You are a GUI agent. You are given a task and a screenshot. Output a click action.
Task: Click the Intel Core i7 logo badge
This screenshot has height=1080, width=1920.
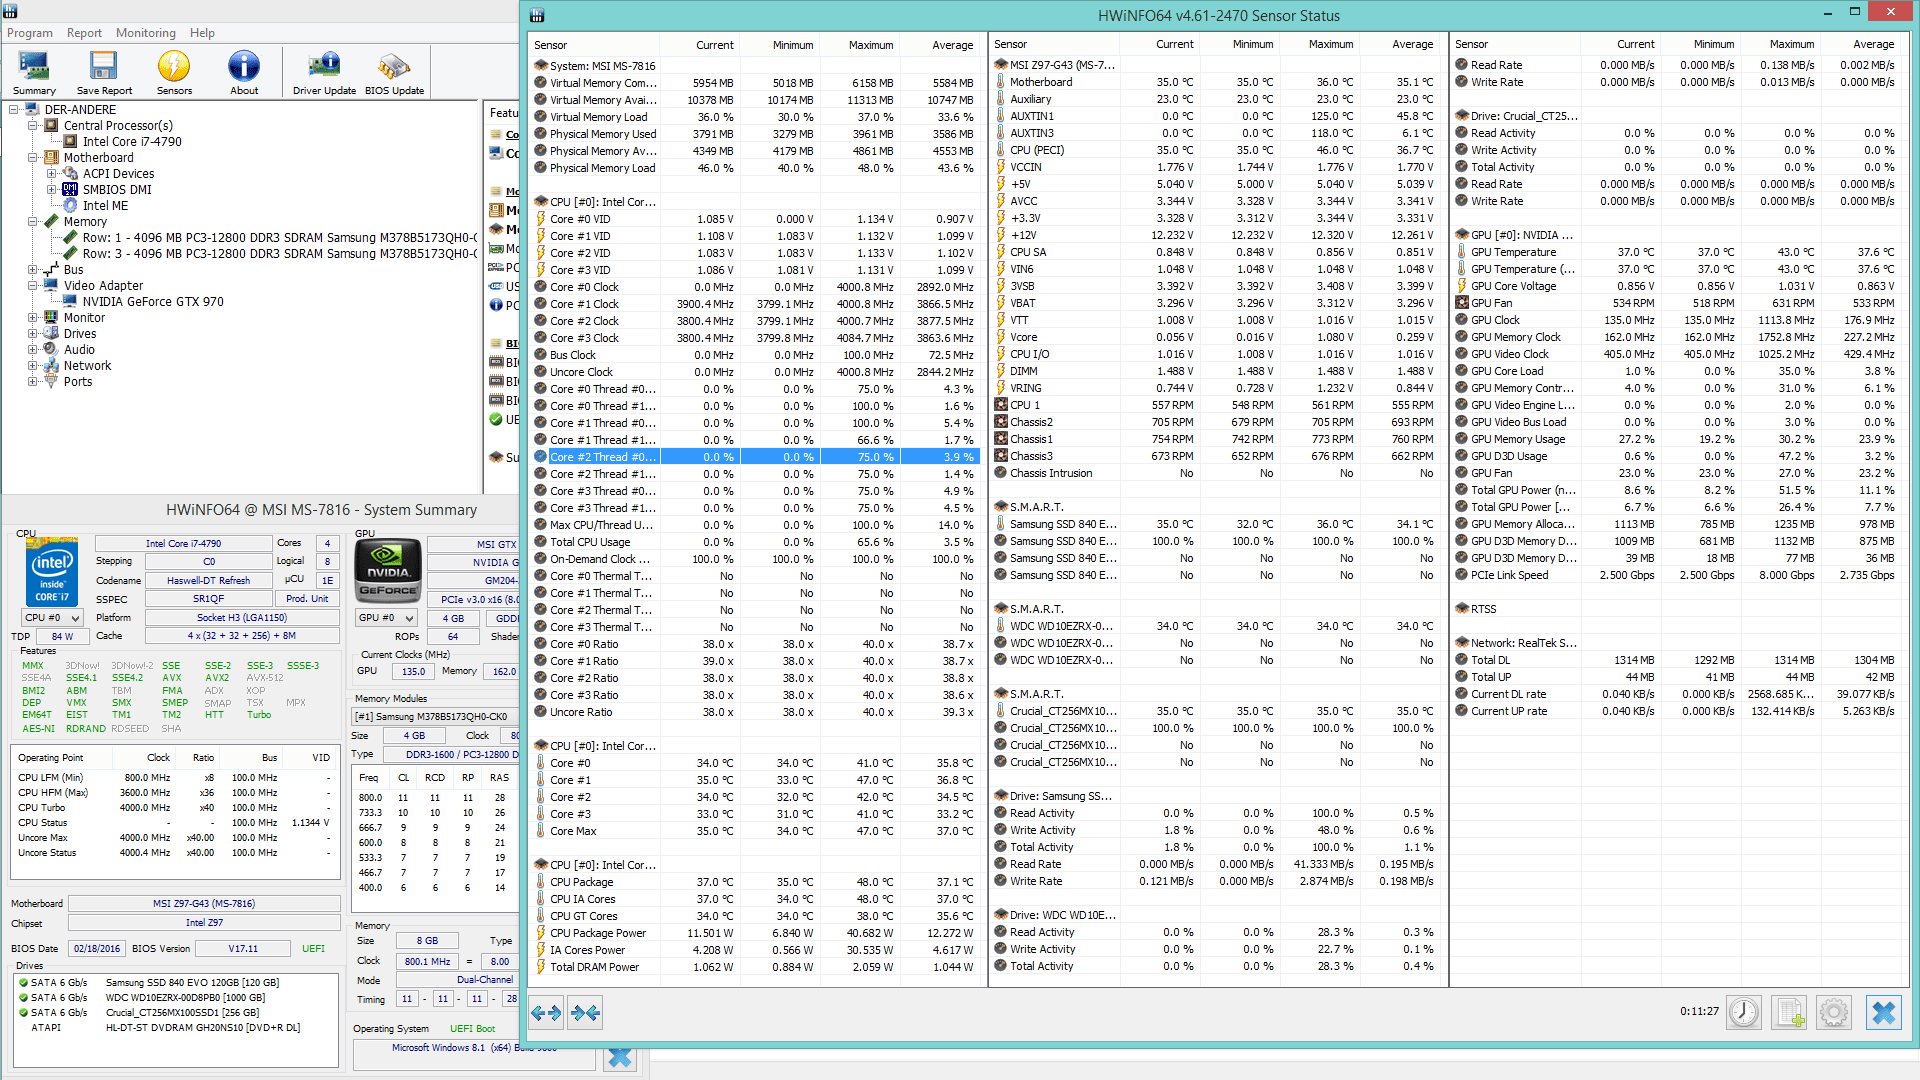[51, 571]
